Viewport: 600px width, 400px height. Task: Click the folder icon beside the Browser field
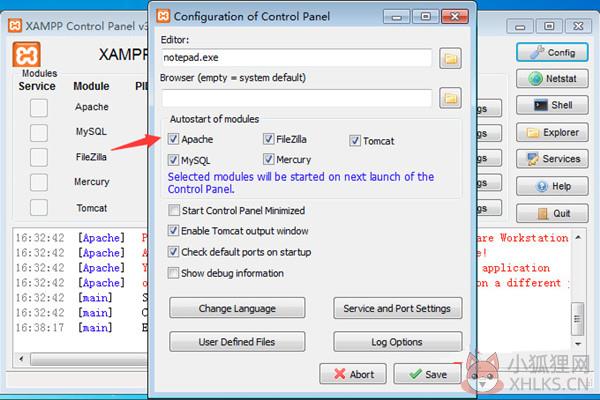click(x=450, y=98)
